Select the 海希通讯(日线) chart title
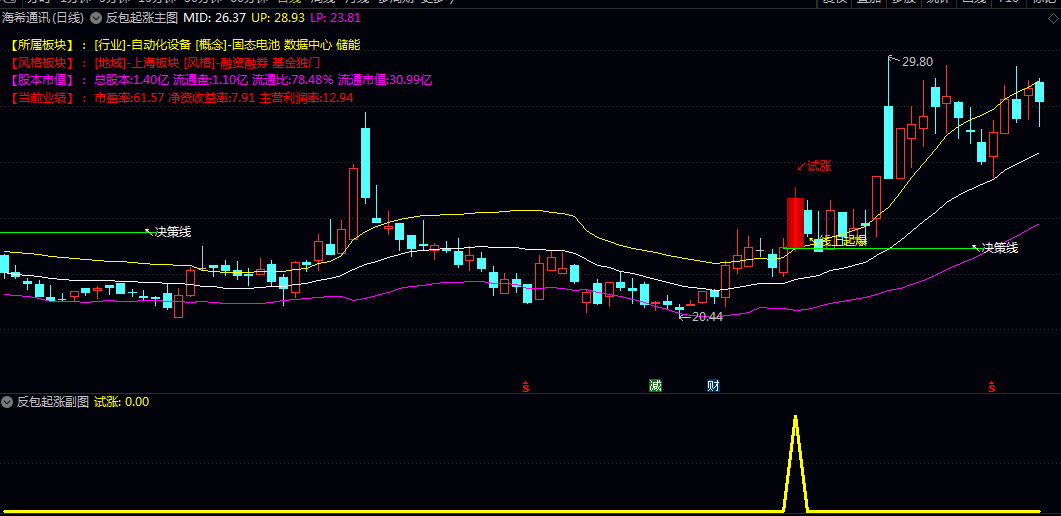Screen dimensions: 1061x516 [x=42, y=18]
